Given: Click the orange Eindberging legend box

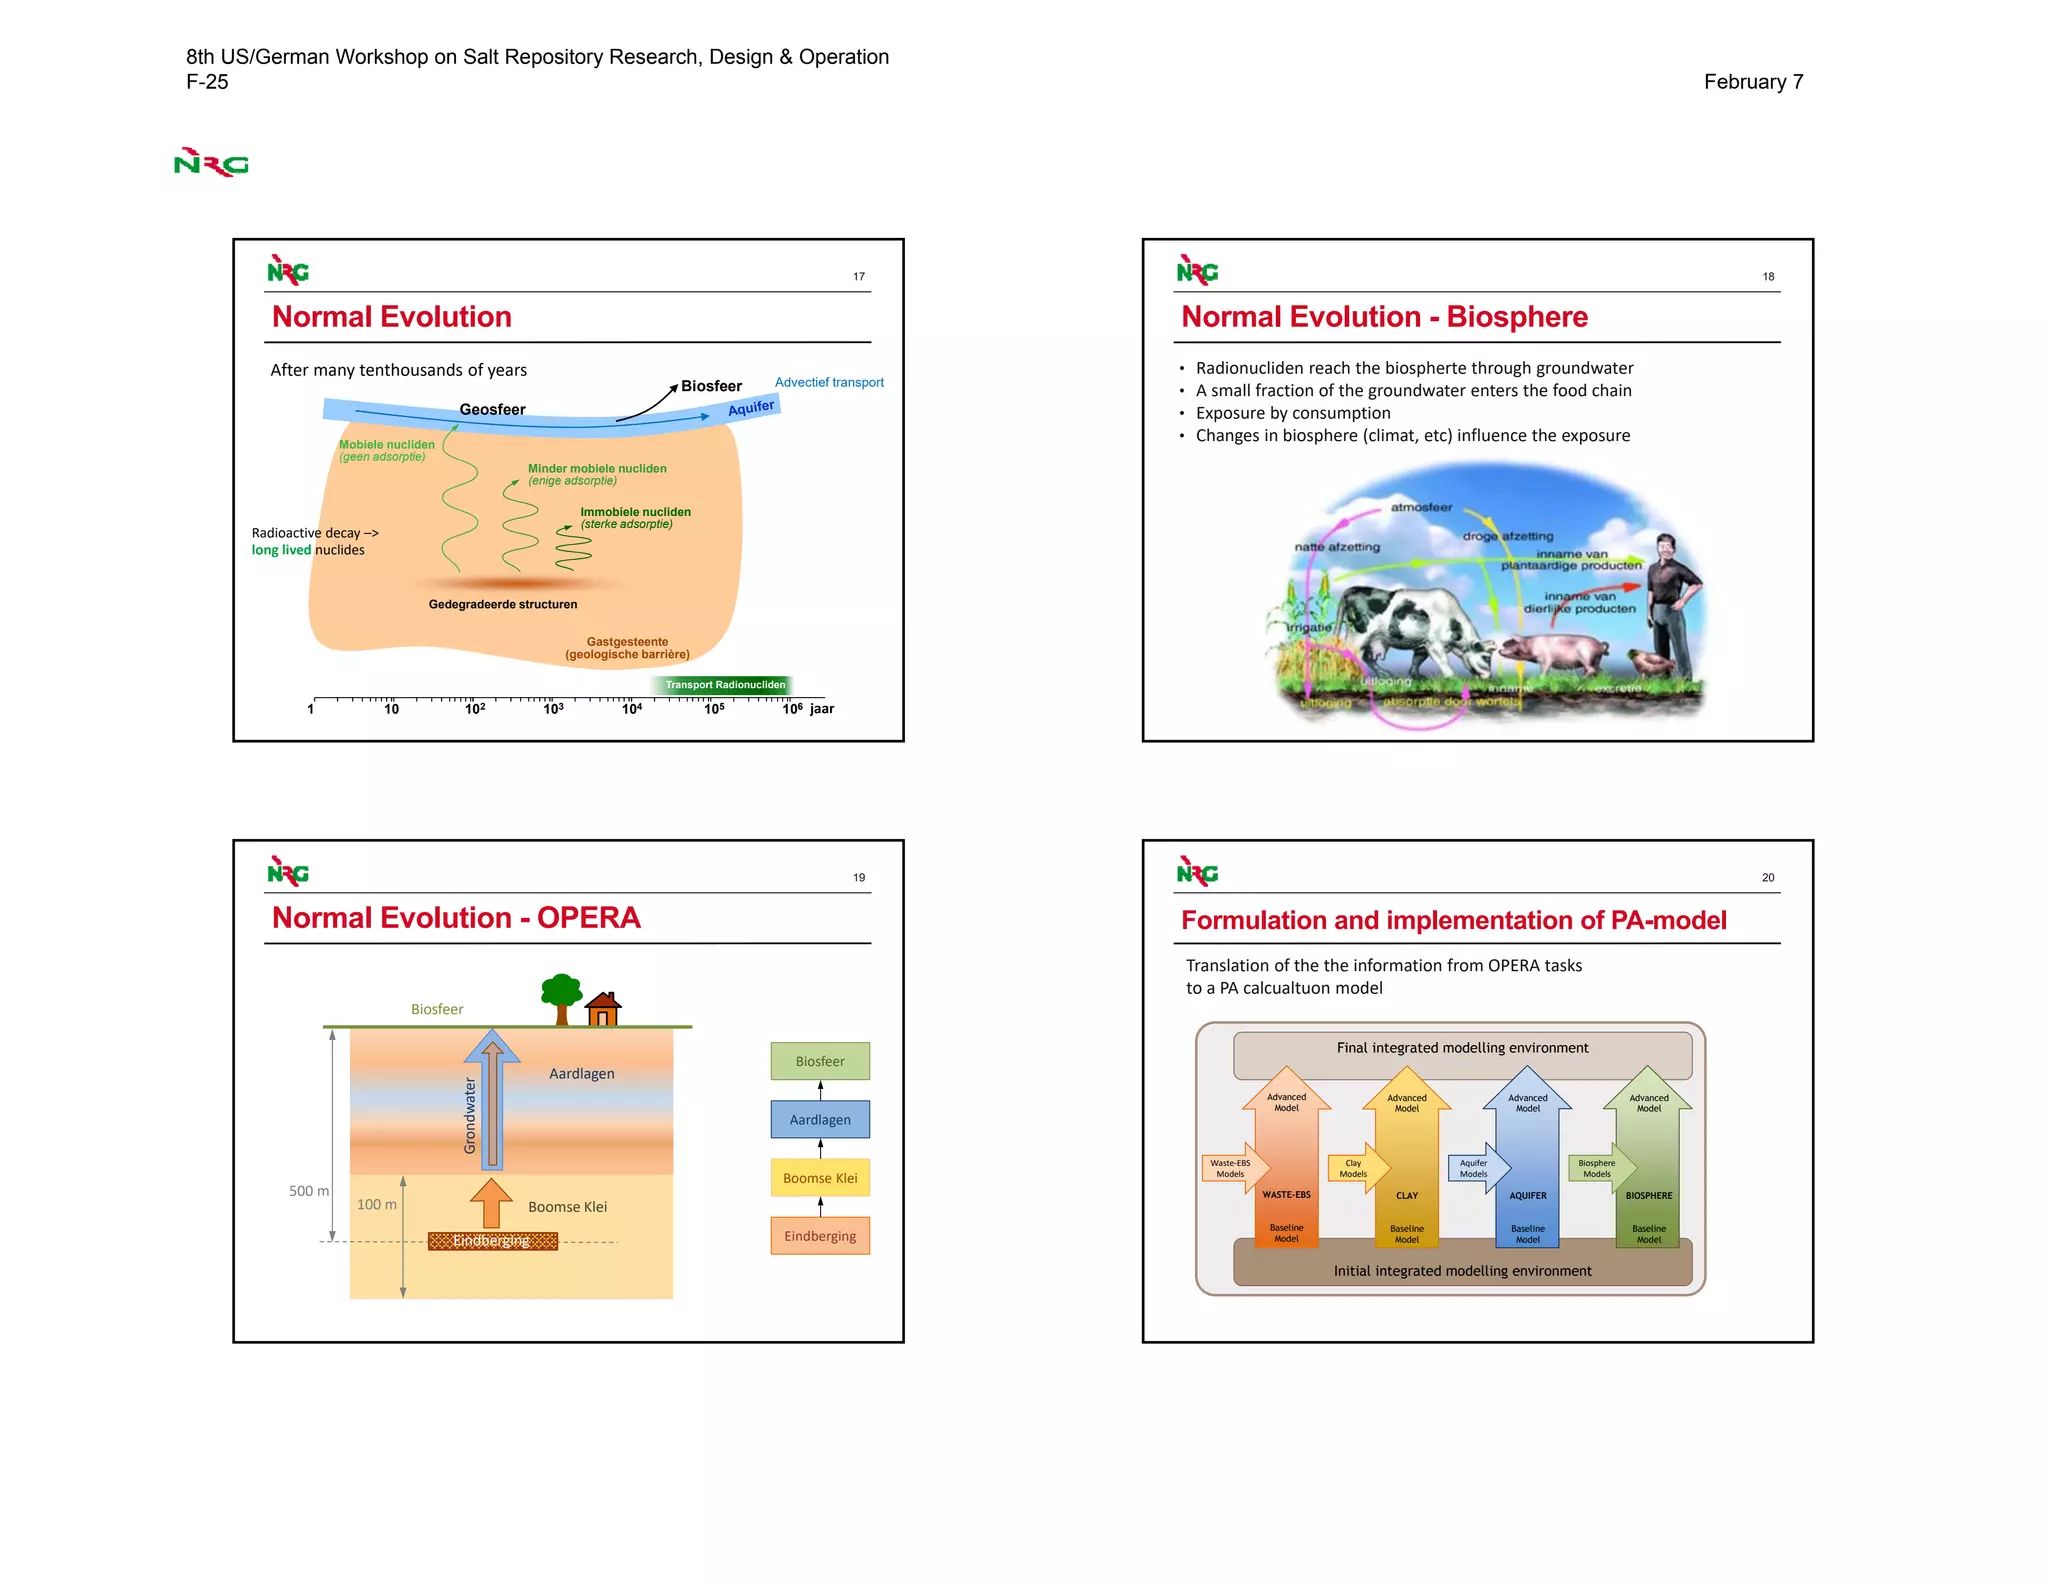Looking at the screenshot, I should pos(820,1235).
